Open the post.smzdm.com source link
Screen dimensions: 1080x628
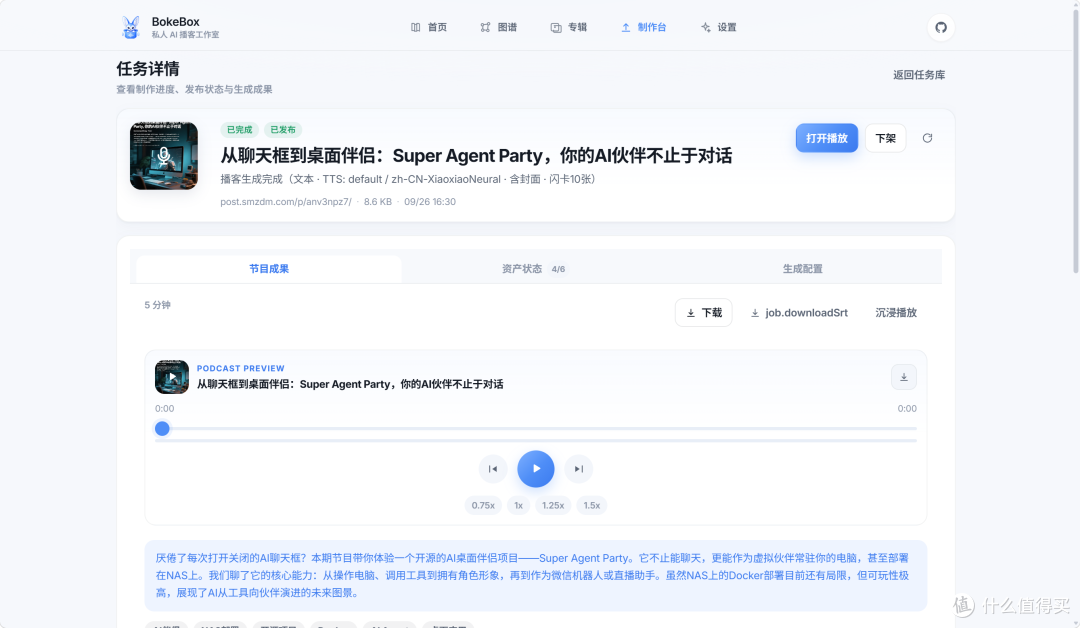click(286, 202)
